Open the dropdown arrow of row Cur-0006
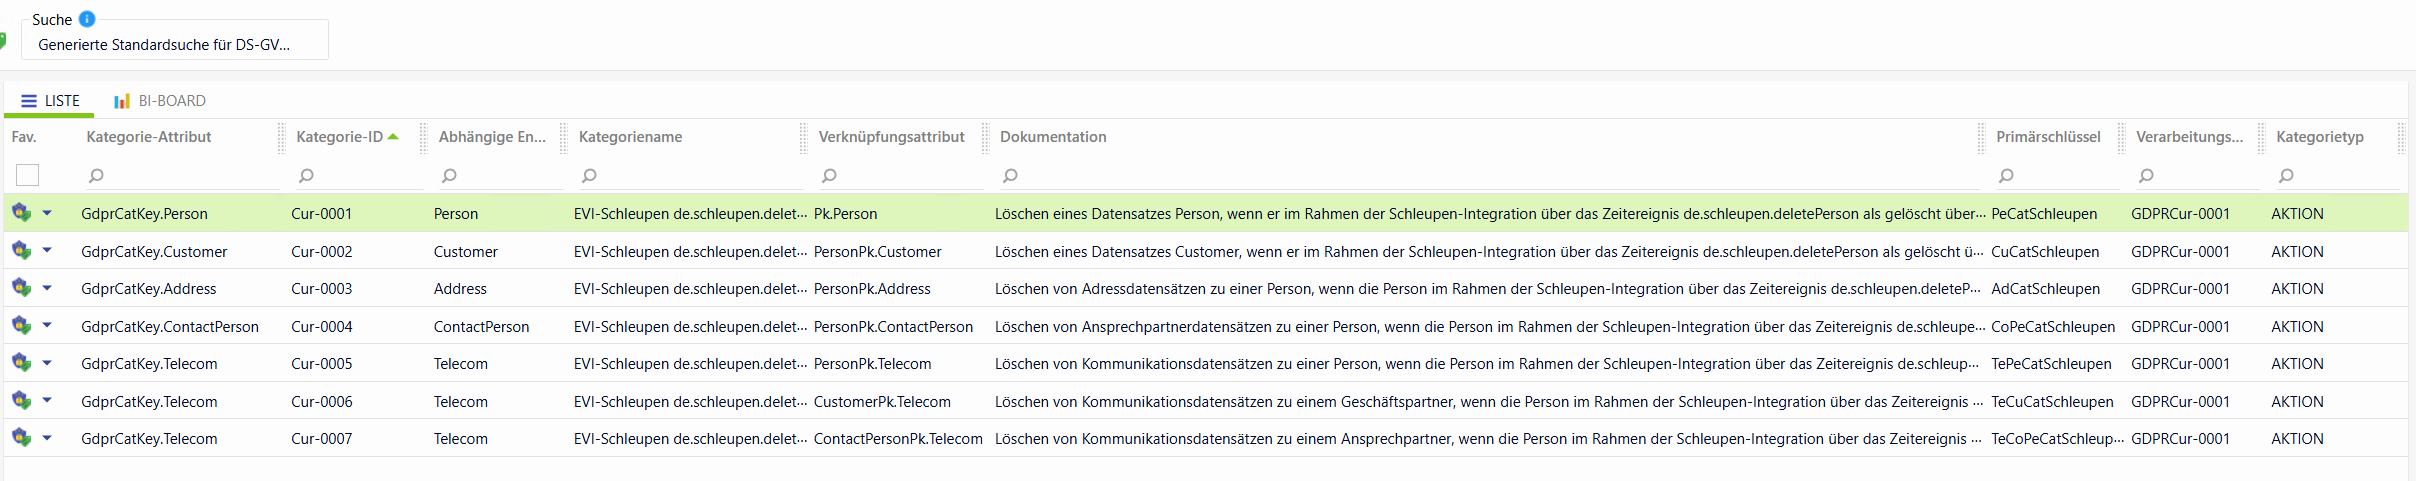This screenshot has height=481, width=2416. point(47,401)
